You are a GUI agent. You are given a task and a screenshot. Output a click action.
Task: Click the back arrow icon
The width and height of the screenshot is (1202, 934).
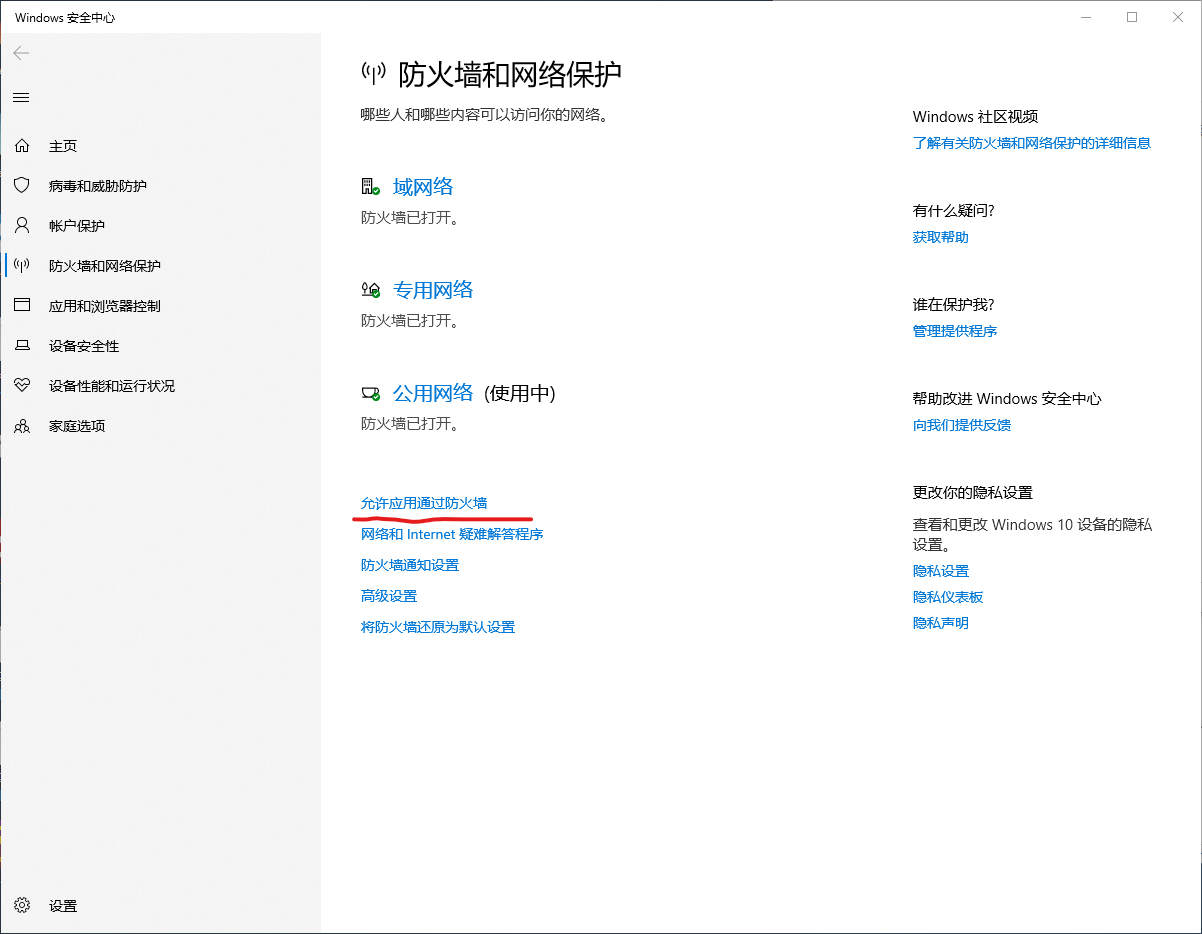coord(21,53)
